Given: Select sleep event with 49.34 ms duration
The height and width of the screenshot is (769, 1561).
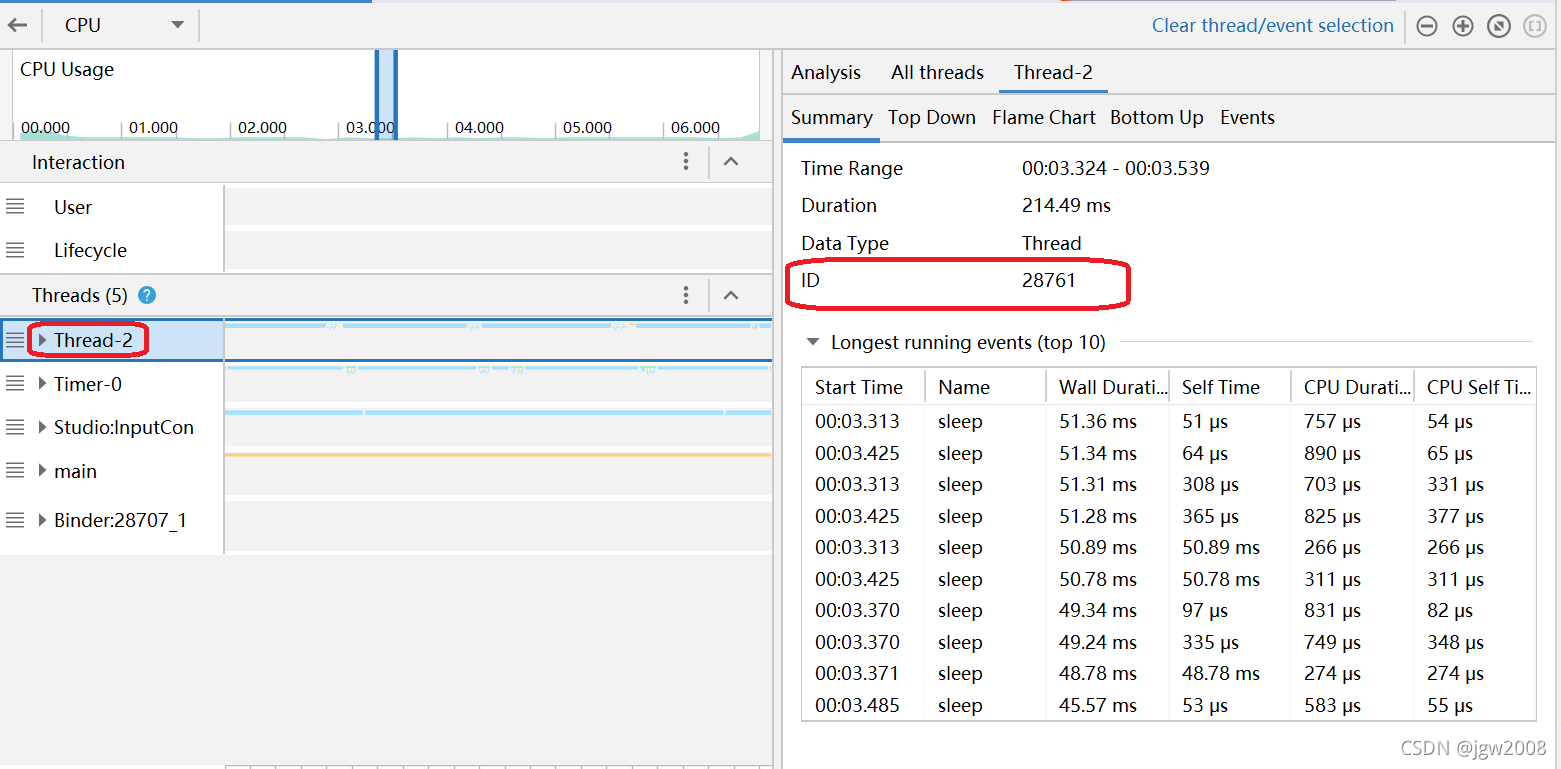Looking at the screenshot, I should tap(1169, 610).
